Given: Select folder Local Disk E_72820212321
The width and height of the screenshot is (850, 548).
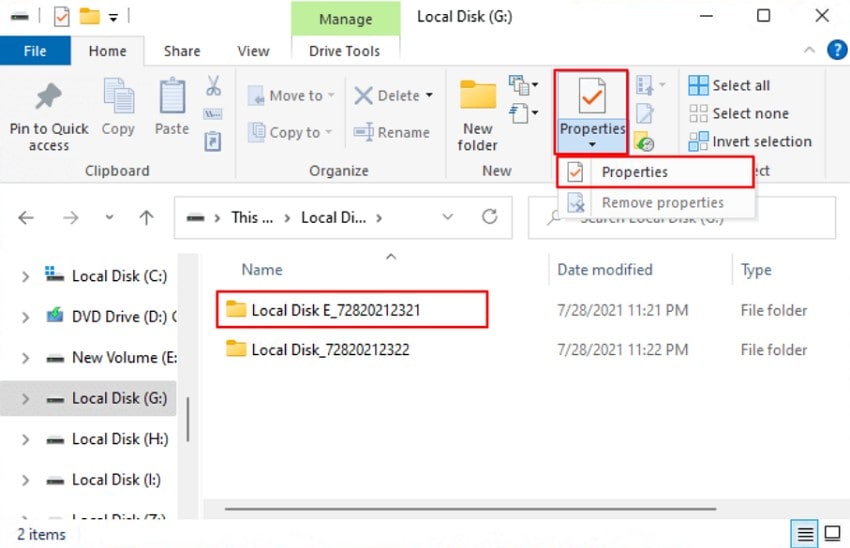Looking at the screenshot, I should (x=336, y=310).
